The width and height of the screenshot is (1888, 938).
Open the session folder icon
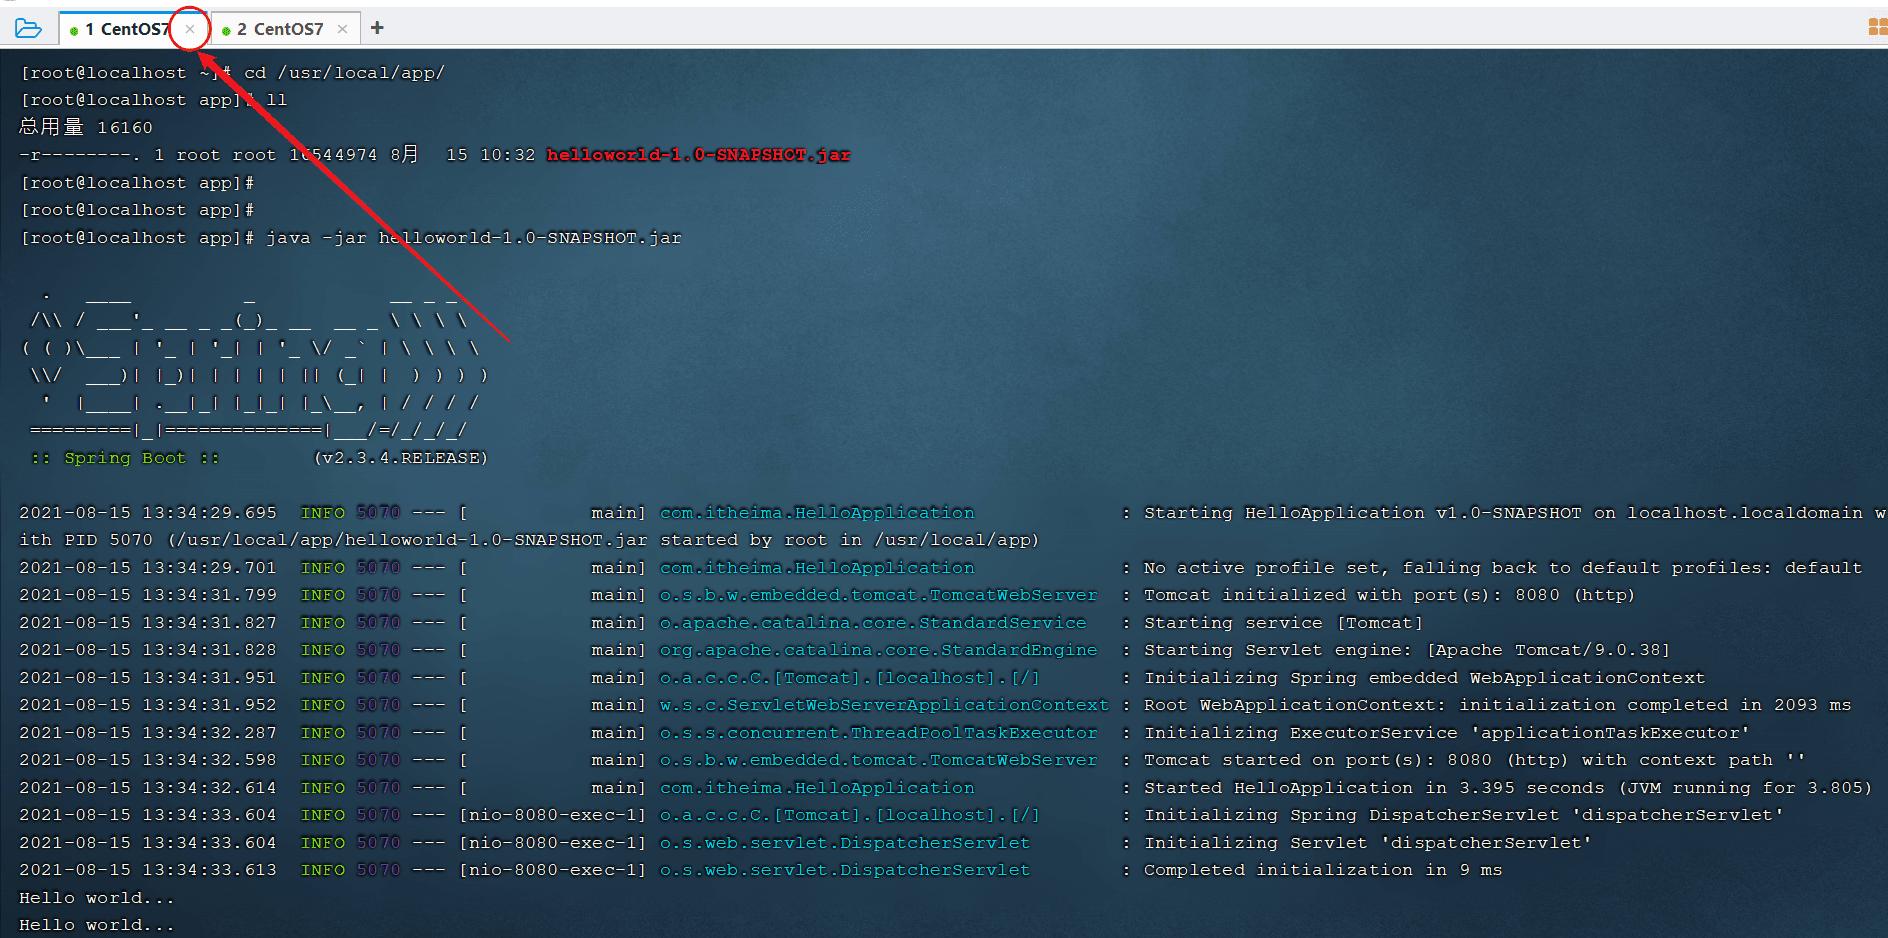click(x=28, y=28)
